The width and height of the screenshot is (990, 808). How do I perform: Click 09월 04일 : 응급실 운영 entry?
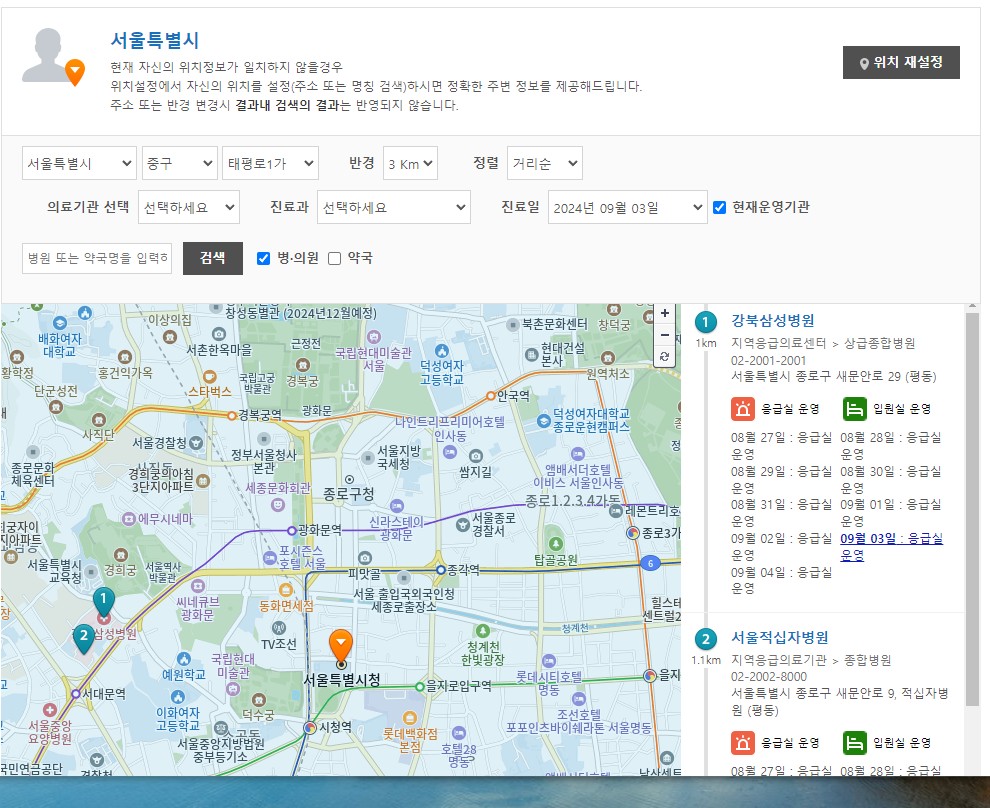point(782,580)
